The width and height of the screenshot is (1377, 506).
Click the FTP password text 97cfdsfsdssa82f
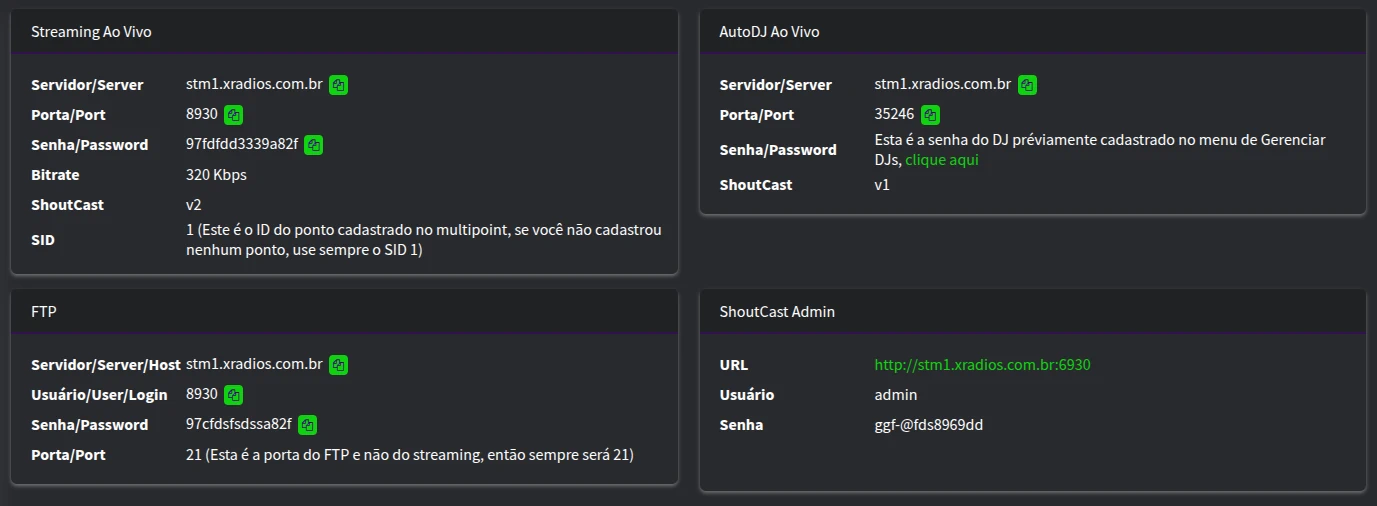click(239, 425)
